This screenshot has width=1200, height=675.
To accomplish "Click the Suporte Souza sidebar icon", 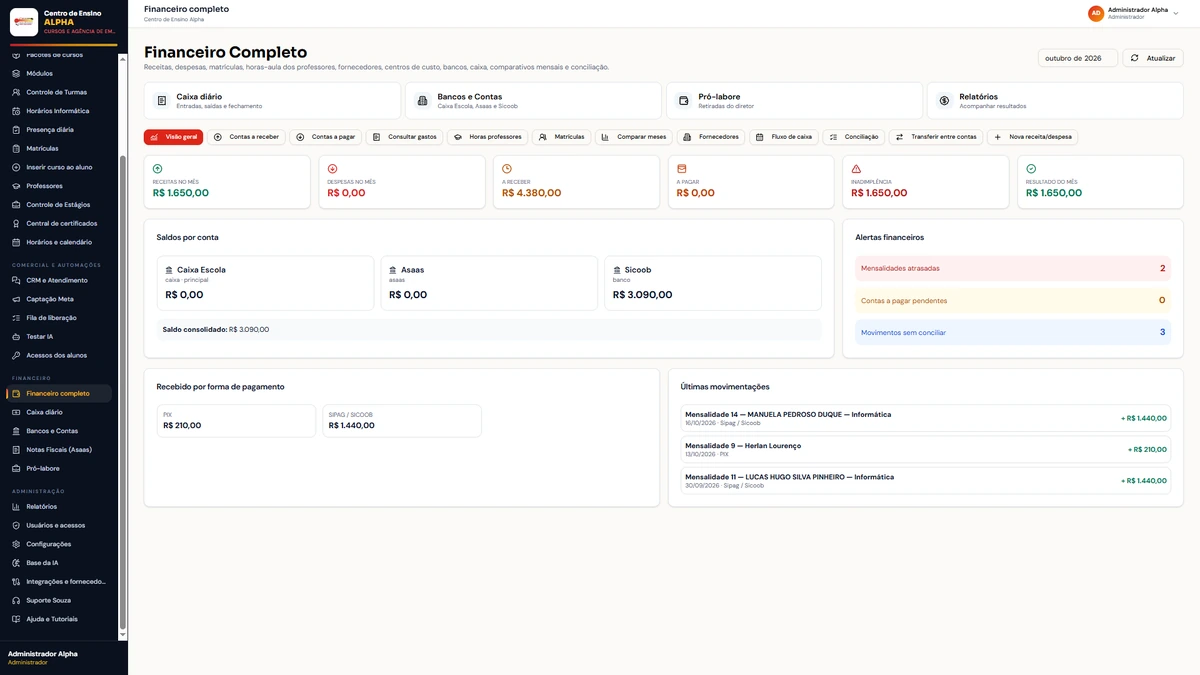I will (x=16, y=600).
